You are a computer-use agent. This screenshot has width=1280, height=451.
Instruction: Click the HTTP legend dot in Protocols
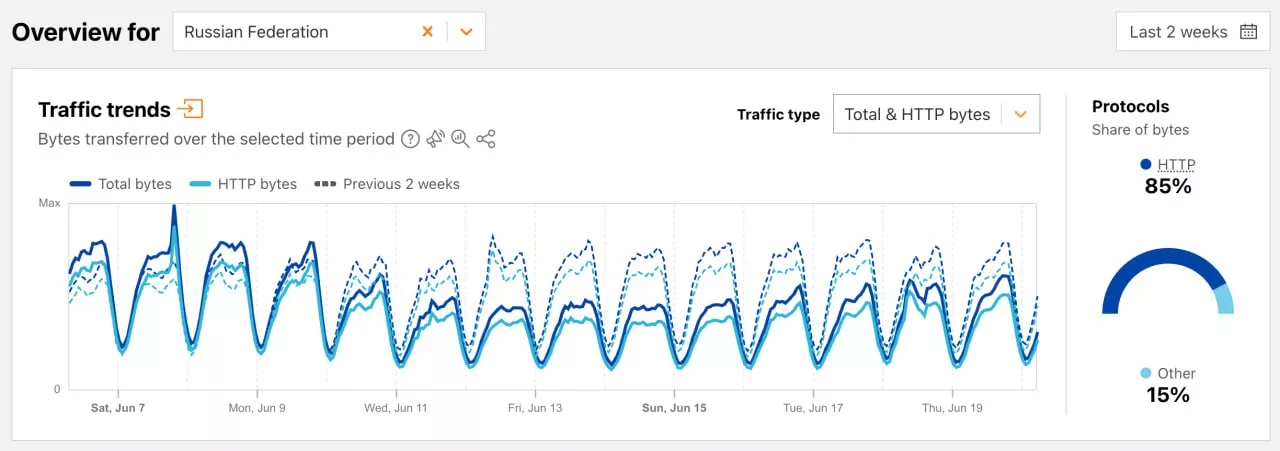(1145, 165)
